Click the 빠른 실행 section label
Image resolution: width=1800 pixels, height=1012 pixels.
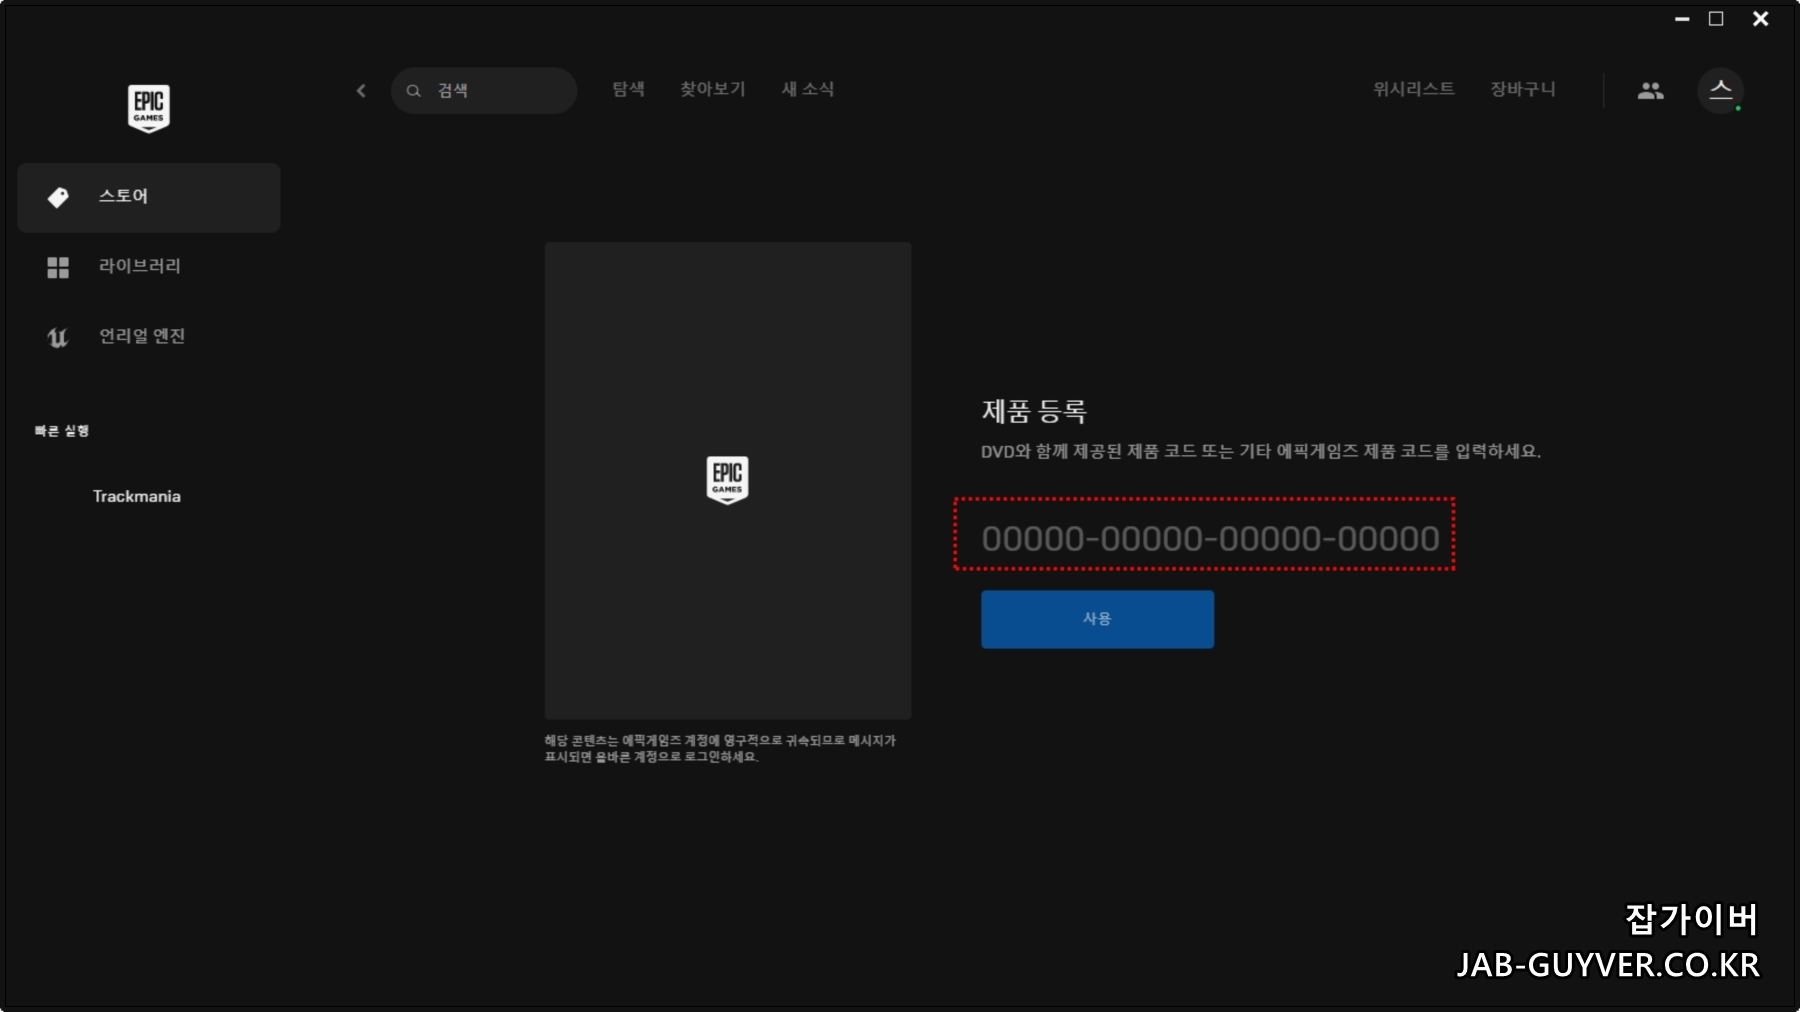[x=62, y=431]
